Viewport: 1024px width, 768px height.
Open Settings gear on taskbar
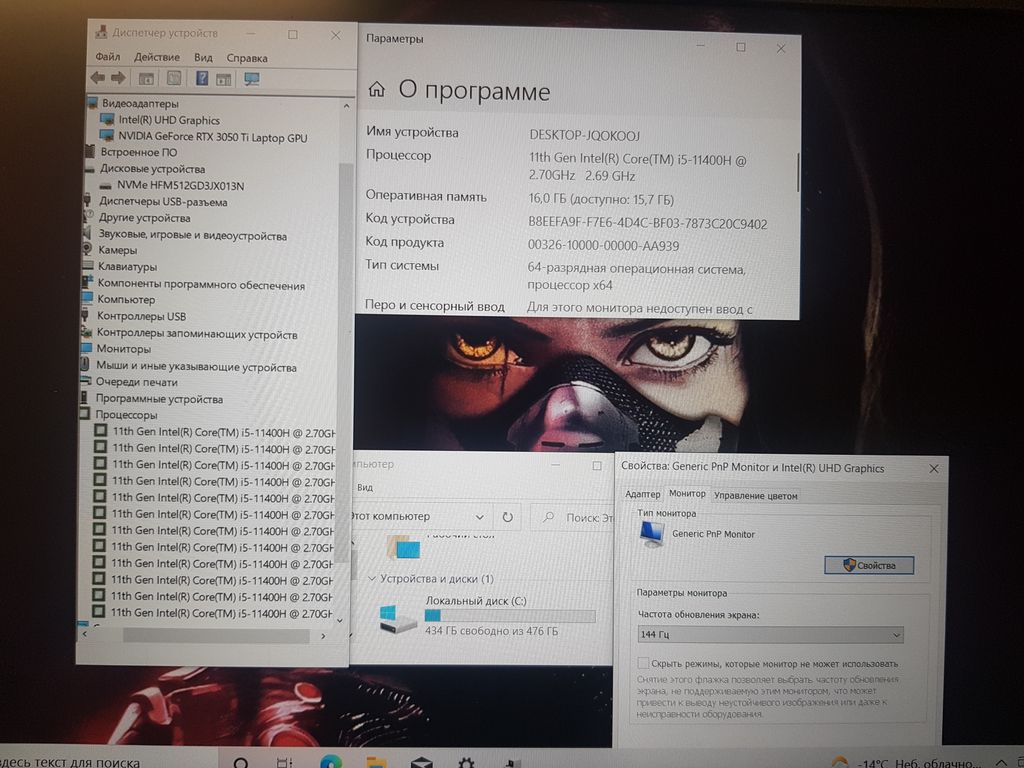pyautogui.click(x=466, y=762)
